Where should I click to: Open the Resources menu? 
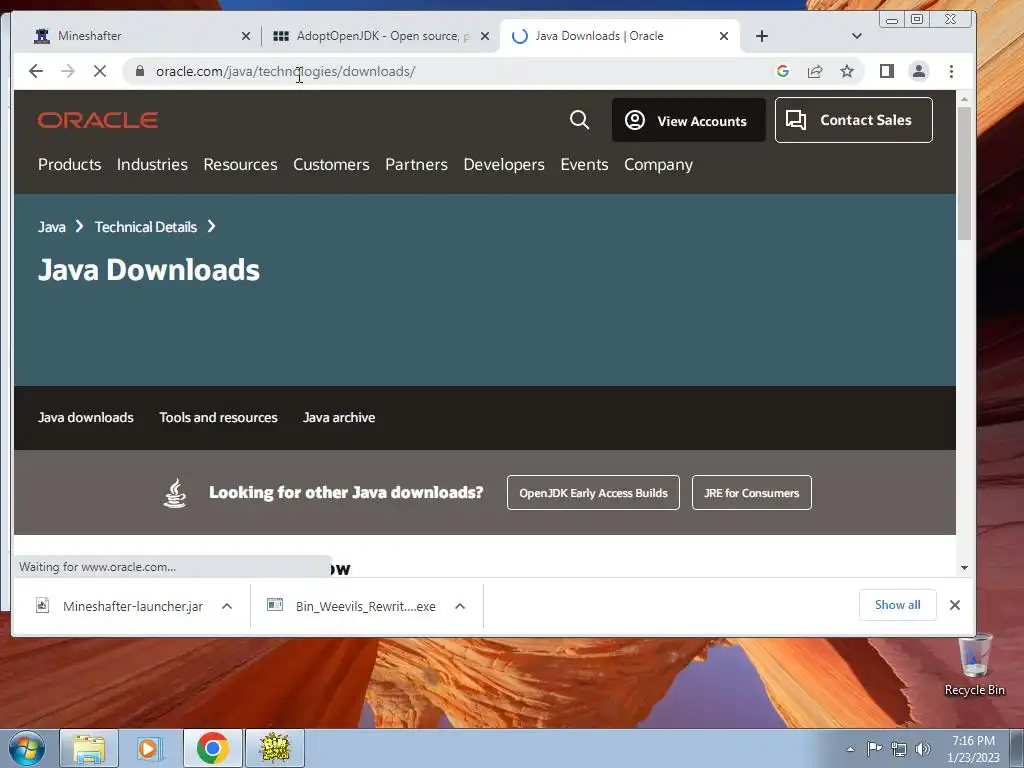click(240, 165)
